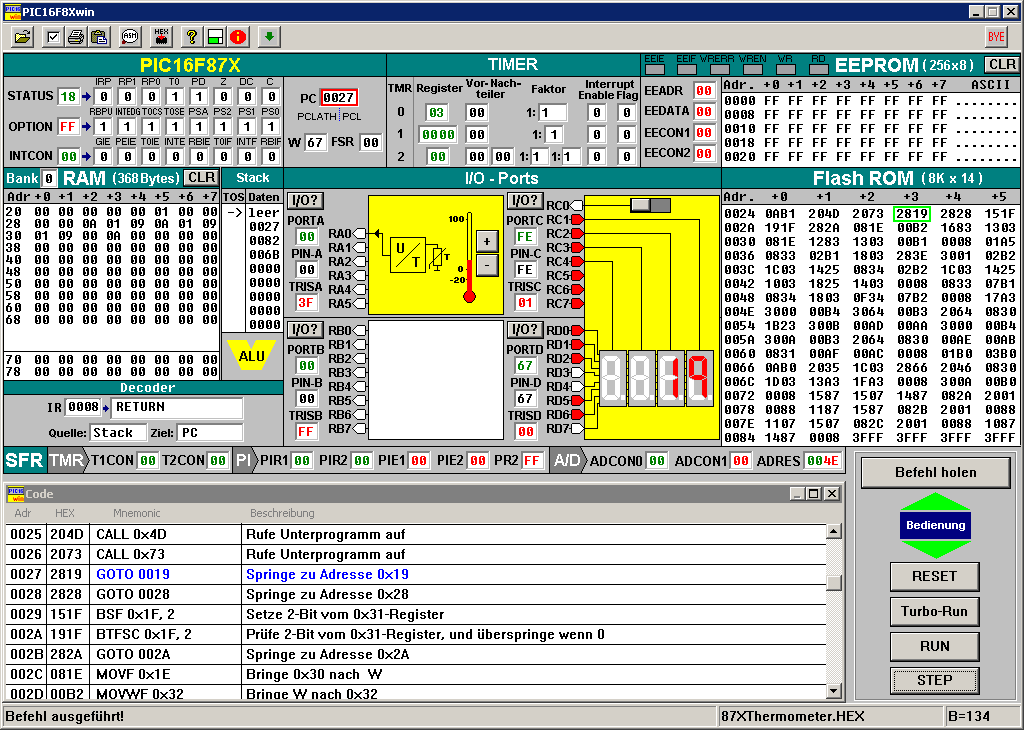Click the red info icon
Screen dimensions: 1024x730
pyautogui.click(x=238, y=37)
